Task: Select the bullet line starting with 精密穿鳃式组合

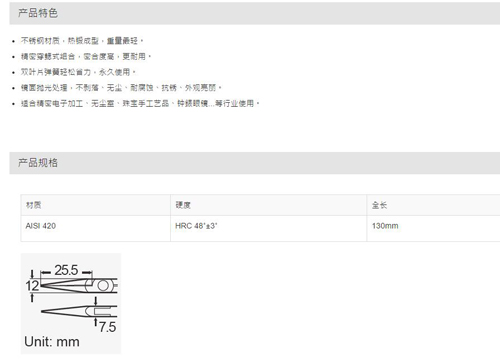Action: pos(86,56)
